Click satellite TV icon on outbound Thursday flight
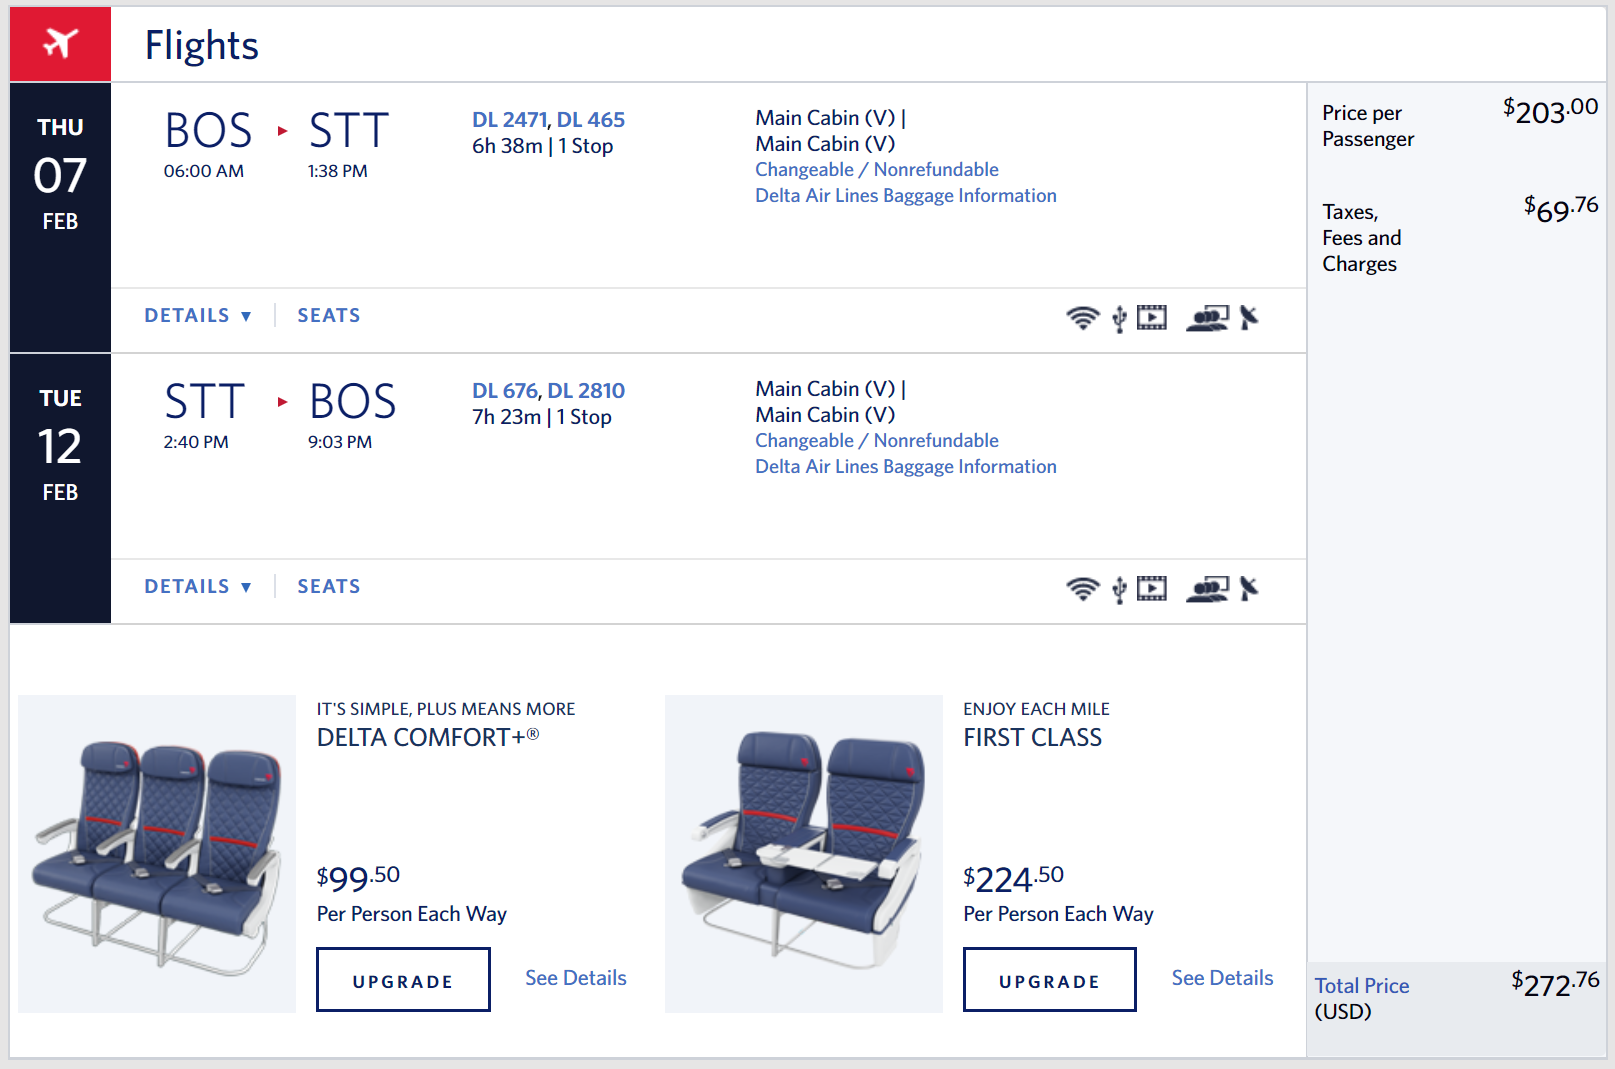This screenshot has width=1615, height=1069. pyautogui.click(x=1248, y=318)
